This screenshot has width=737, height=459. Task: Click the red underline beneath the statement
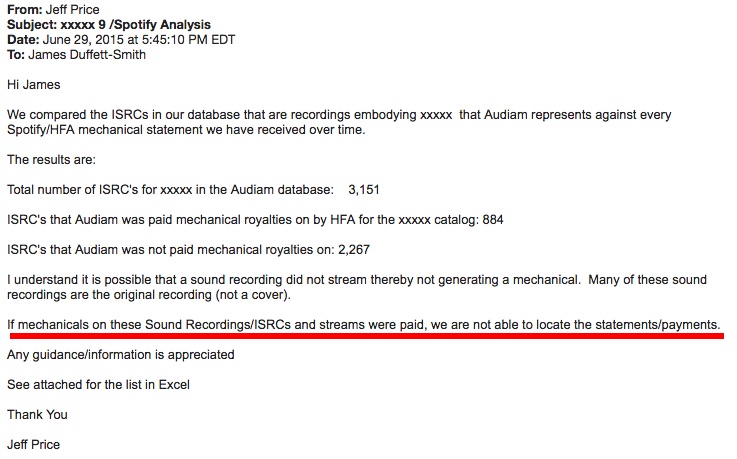(x=367, y=336)
